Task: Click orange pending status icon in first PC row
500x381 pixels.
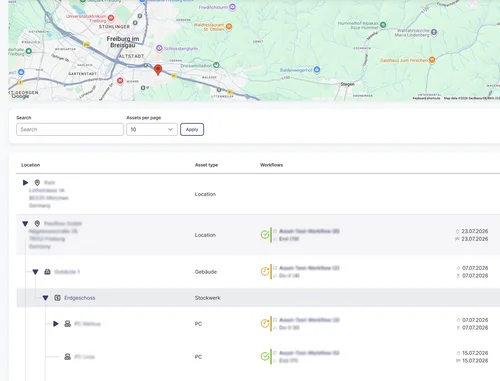Action: [265, 323]
